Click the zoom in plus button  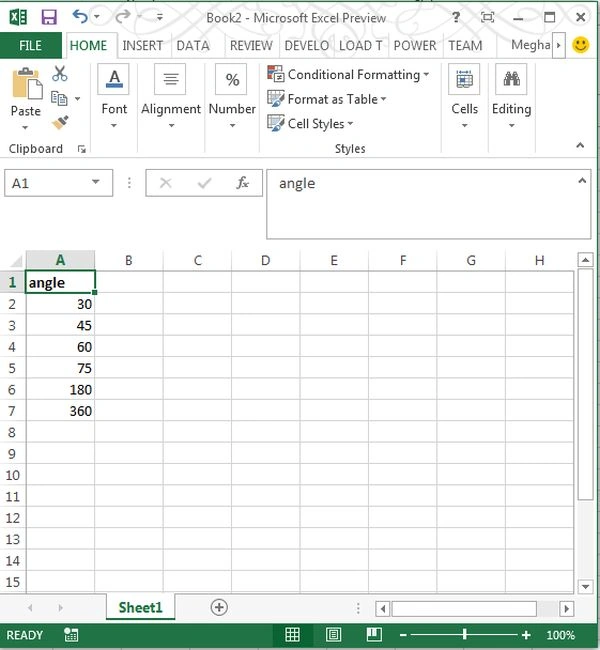[526, 635]
